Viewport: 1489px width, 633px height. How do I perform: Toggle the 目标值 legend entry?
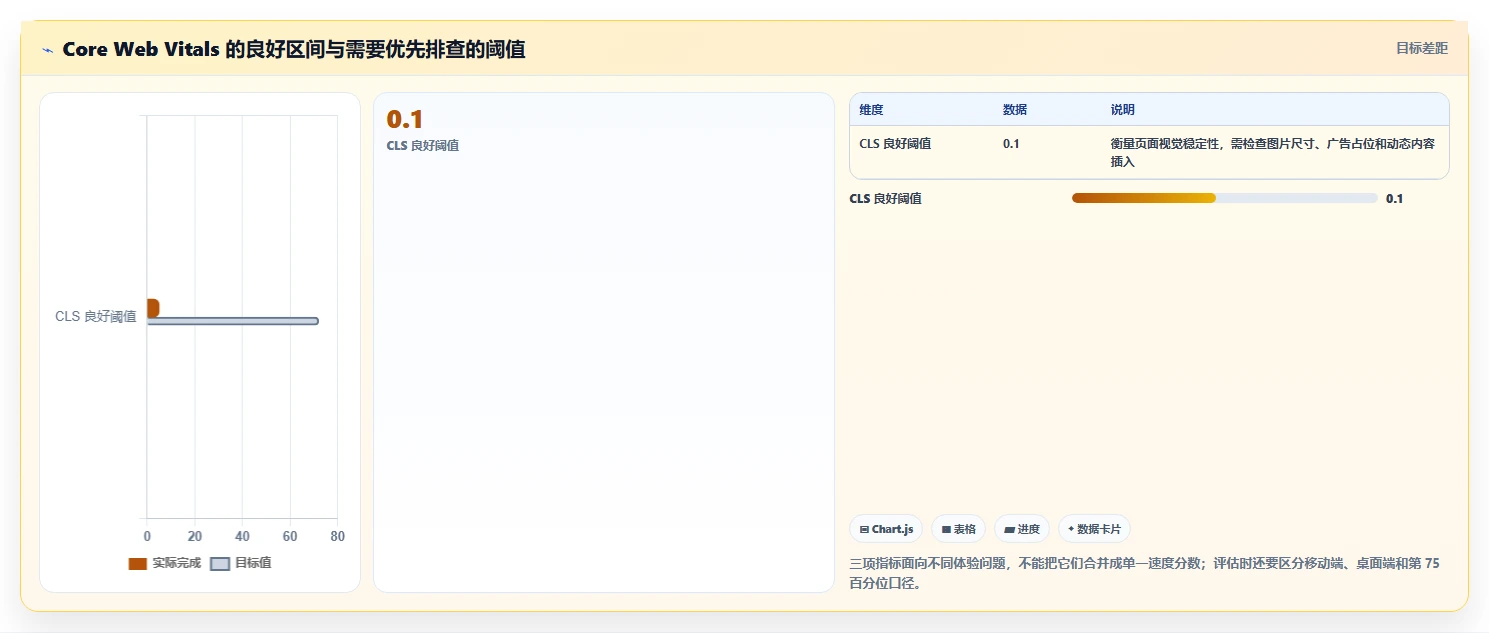(241, 563)
